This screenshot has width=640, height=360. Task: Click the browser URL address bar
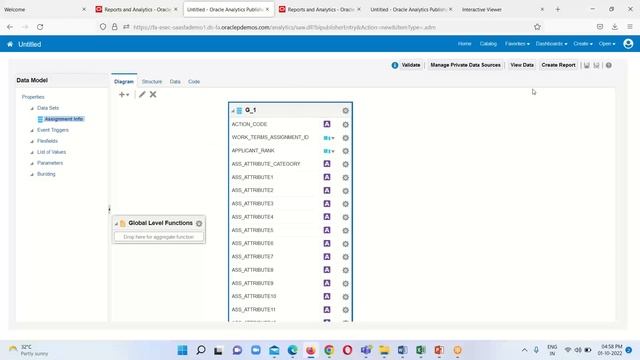[x=284, y=27]
